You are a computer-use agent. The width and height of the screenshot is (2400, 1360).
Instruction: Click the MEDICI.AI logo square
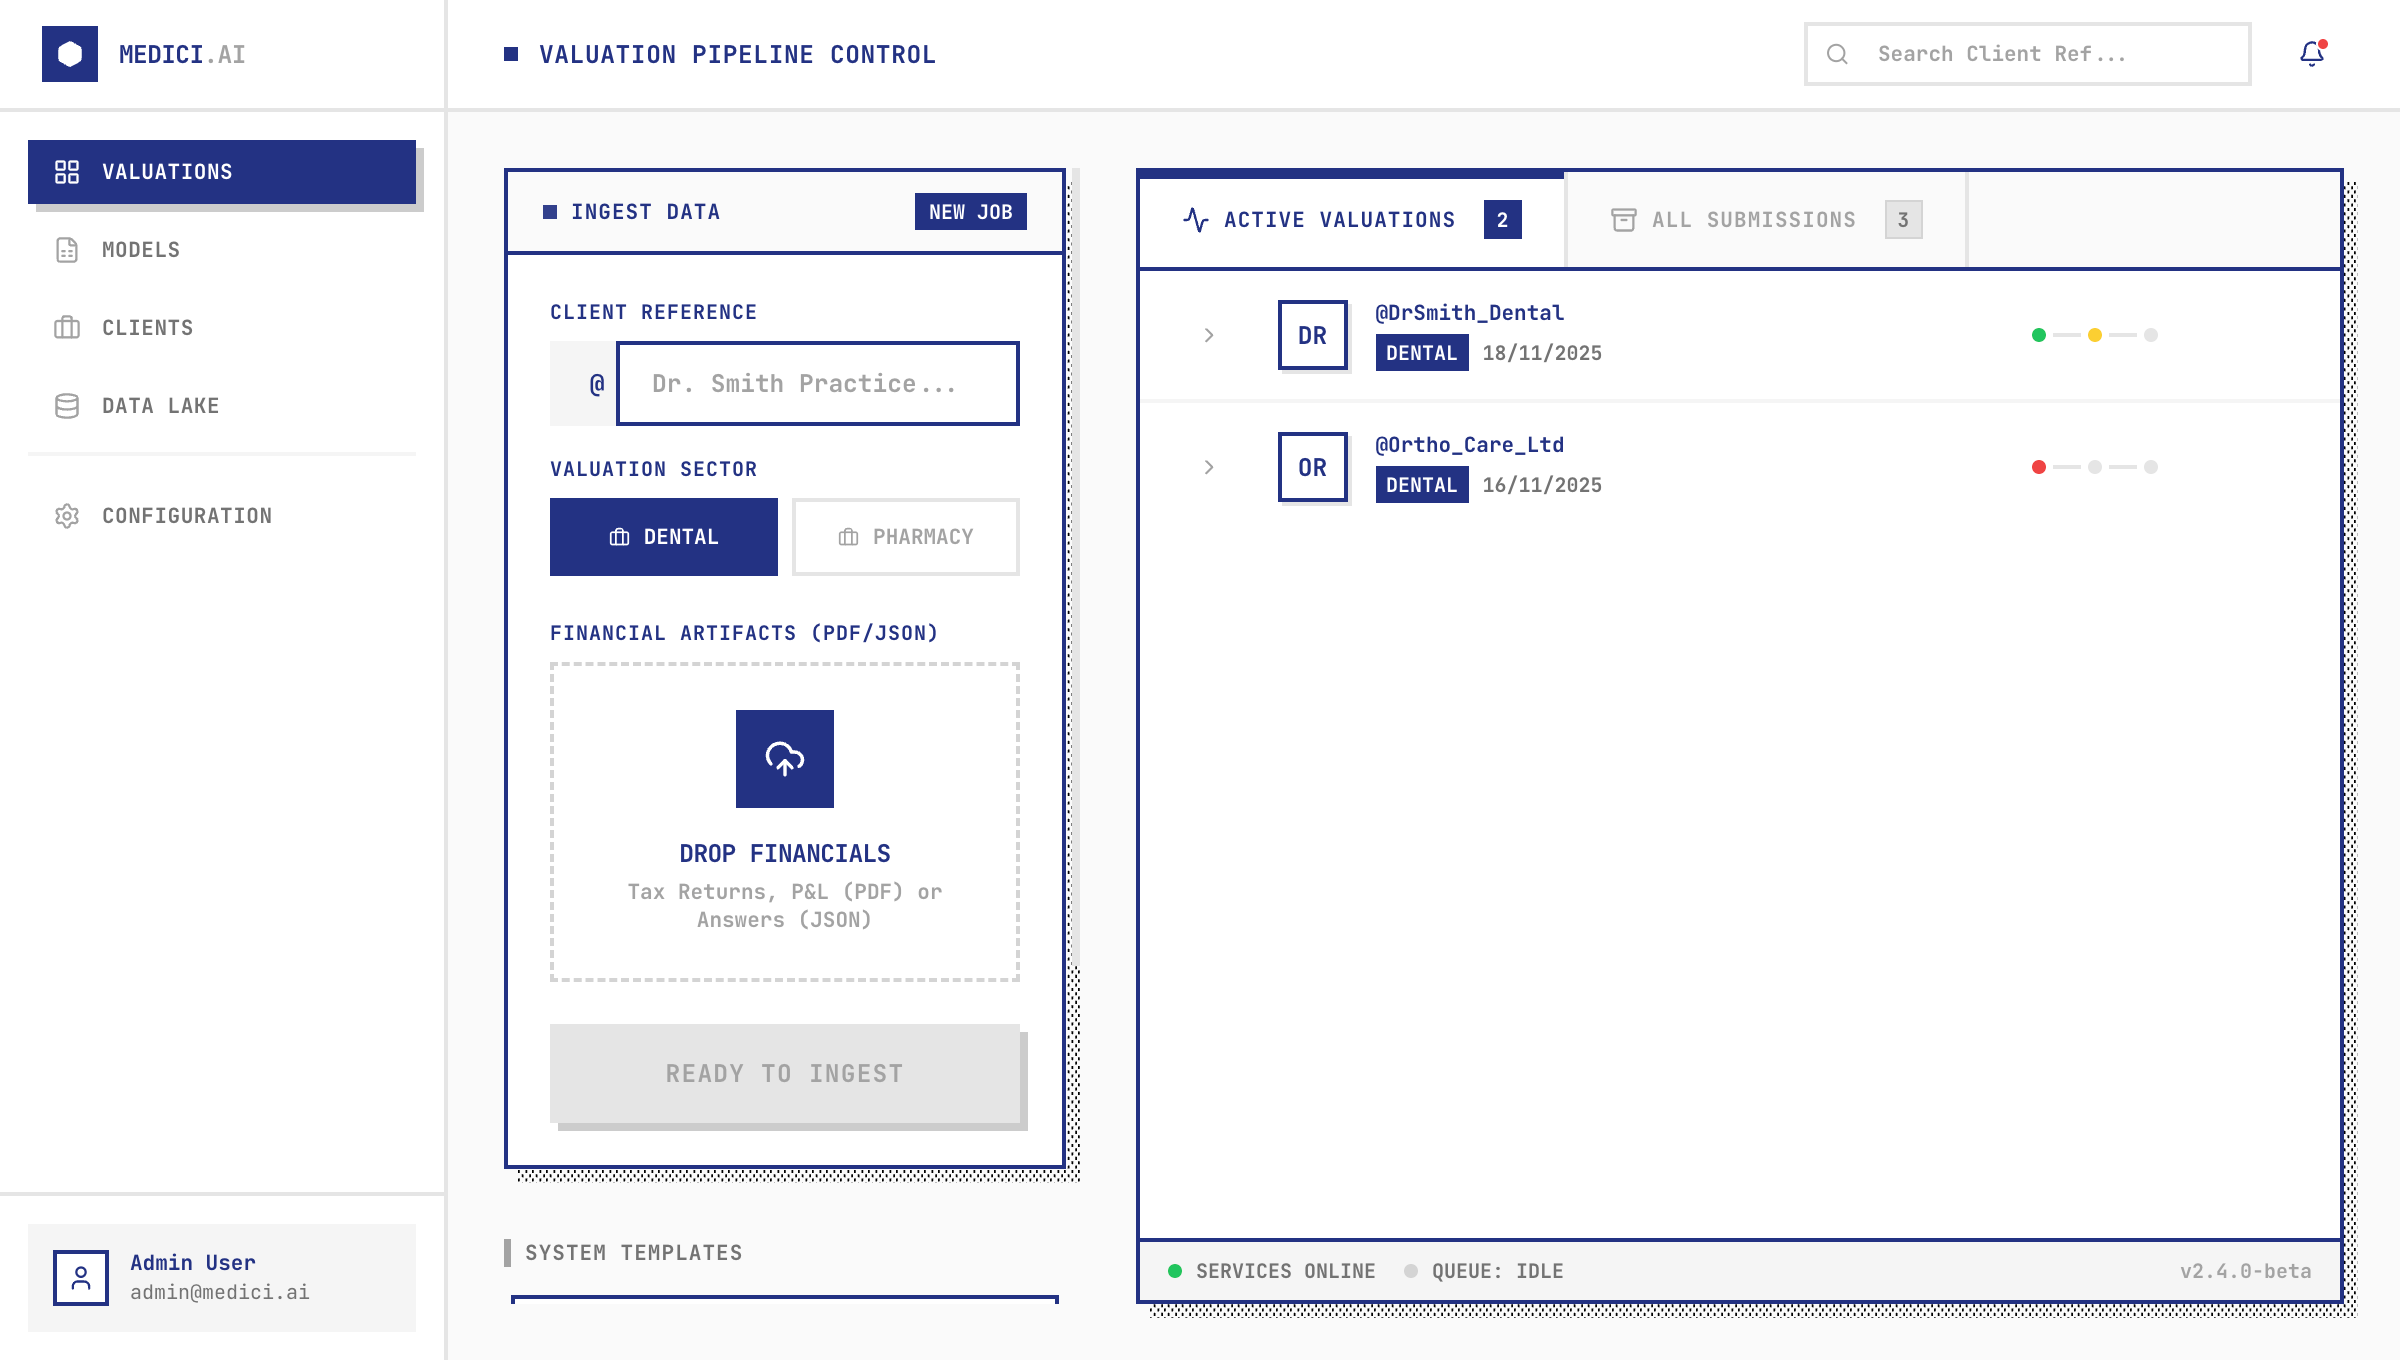pyautogui.click(x=70, y=54)
